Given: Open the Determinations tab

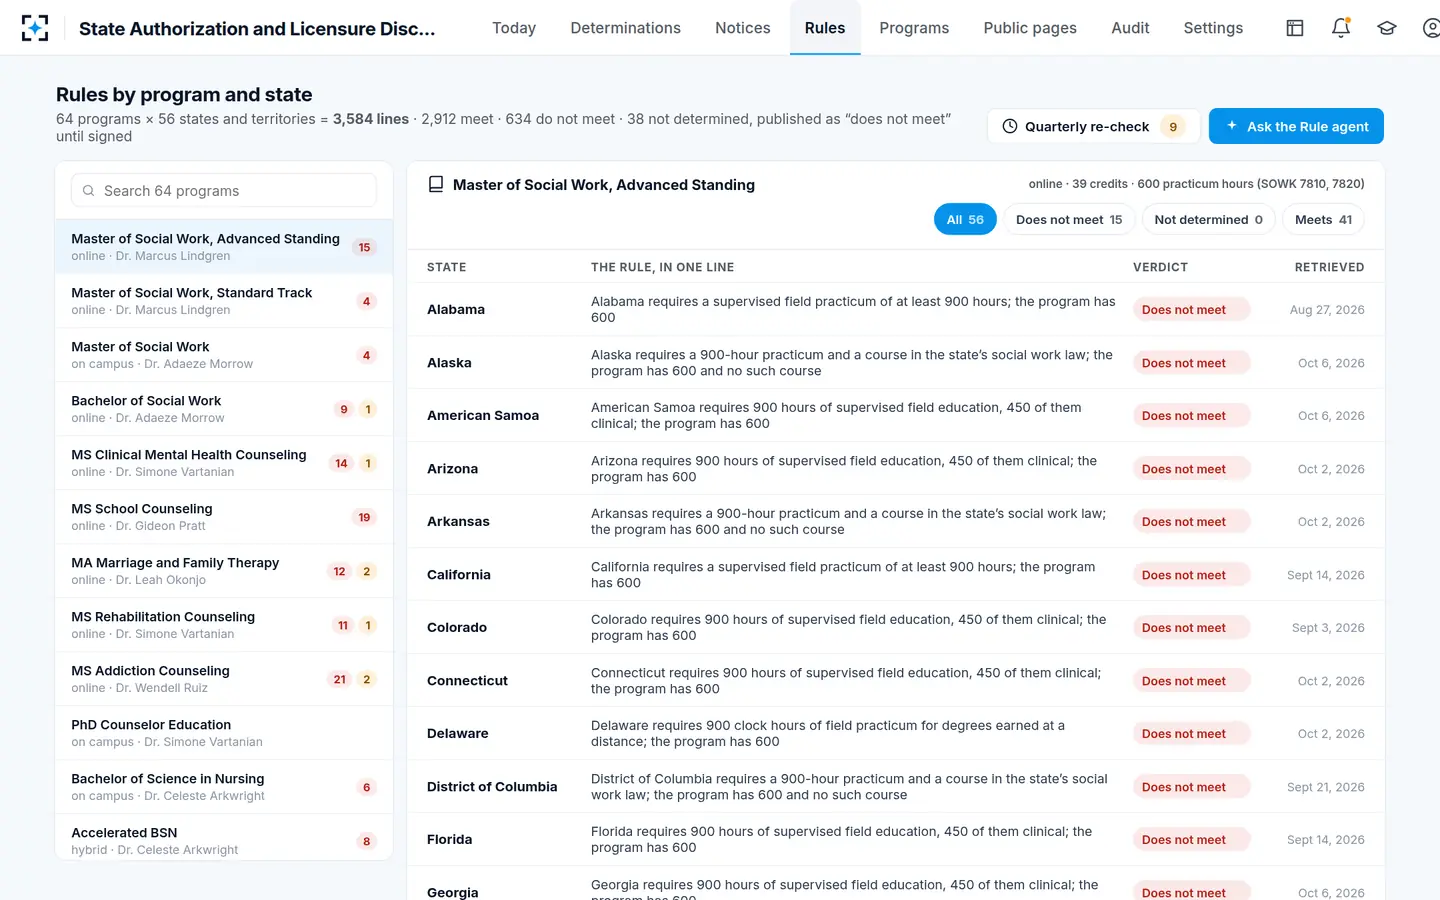Looking at the screenshot, I should [x=626, y=28].
